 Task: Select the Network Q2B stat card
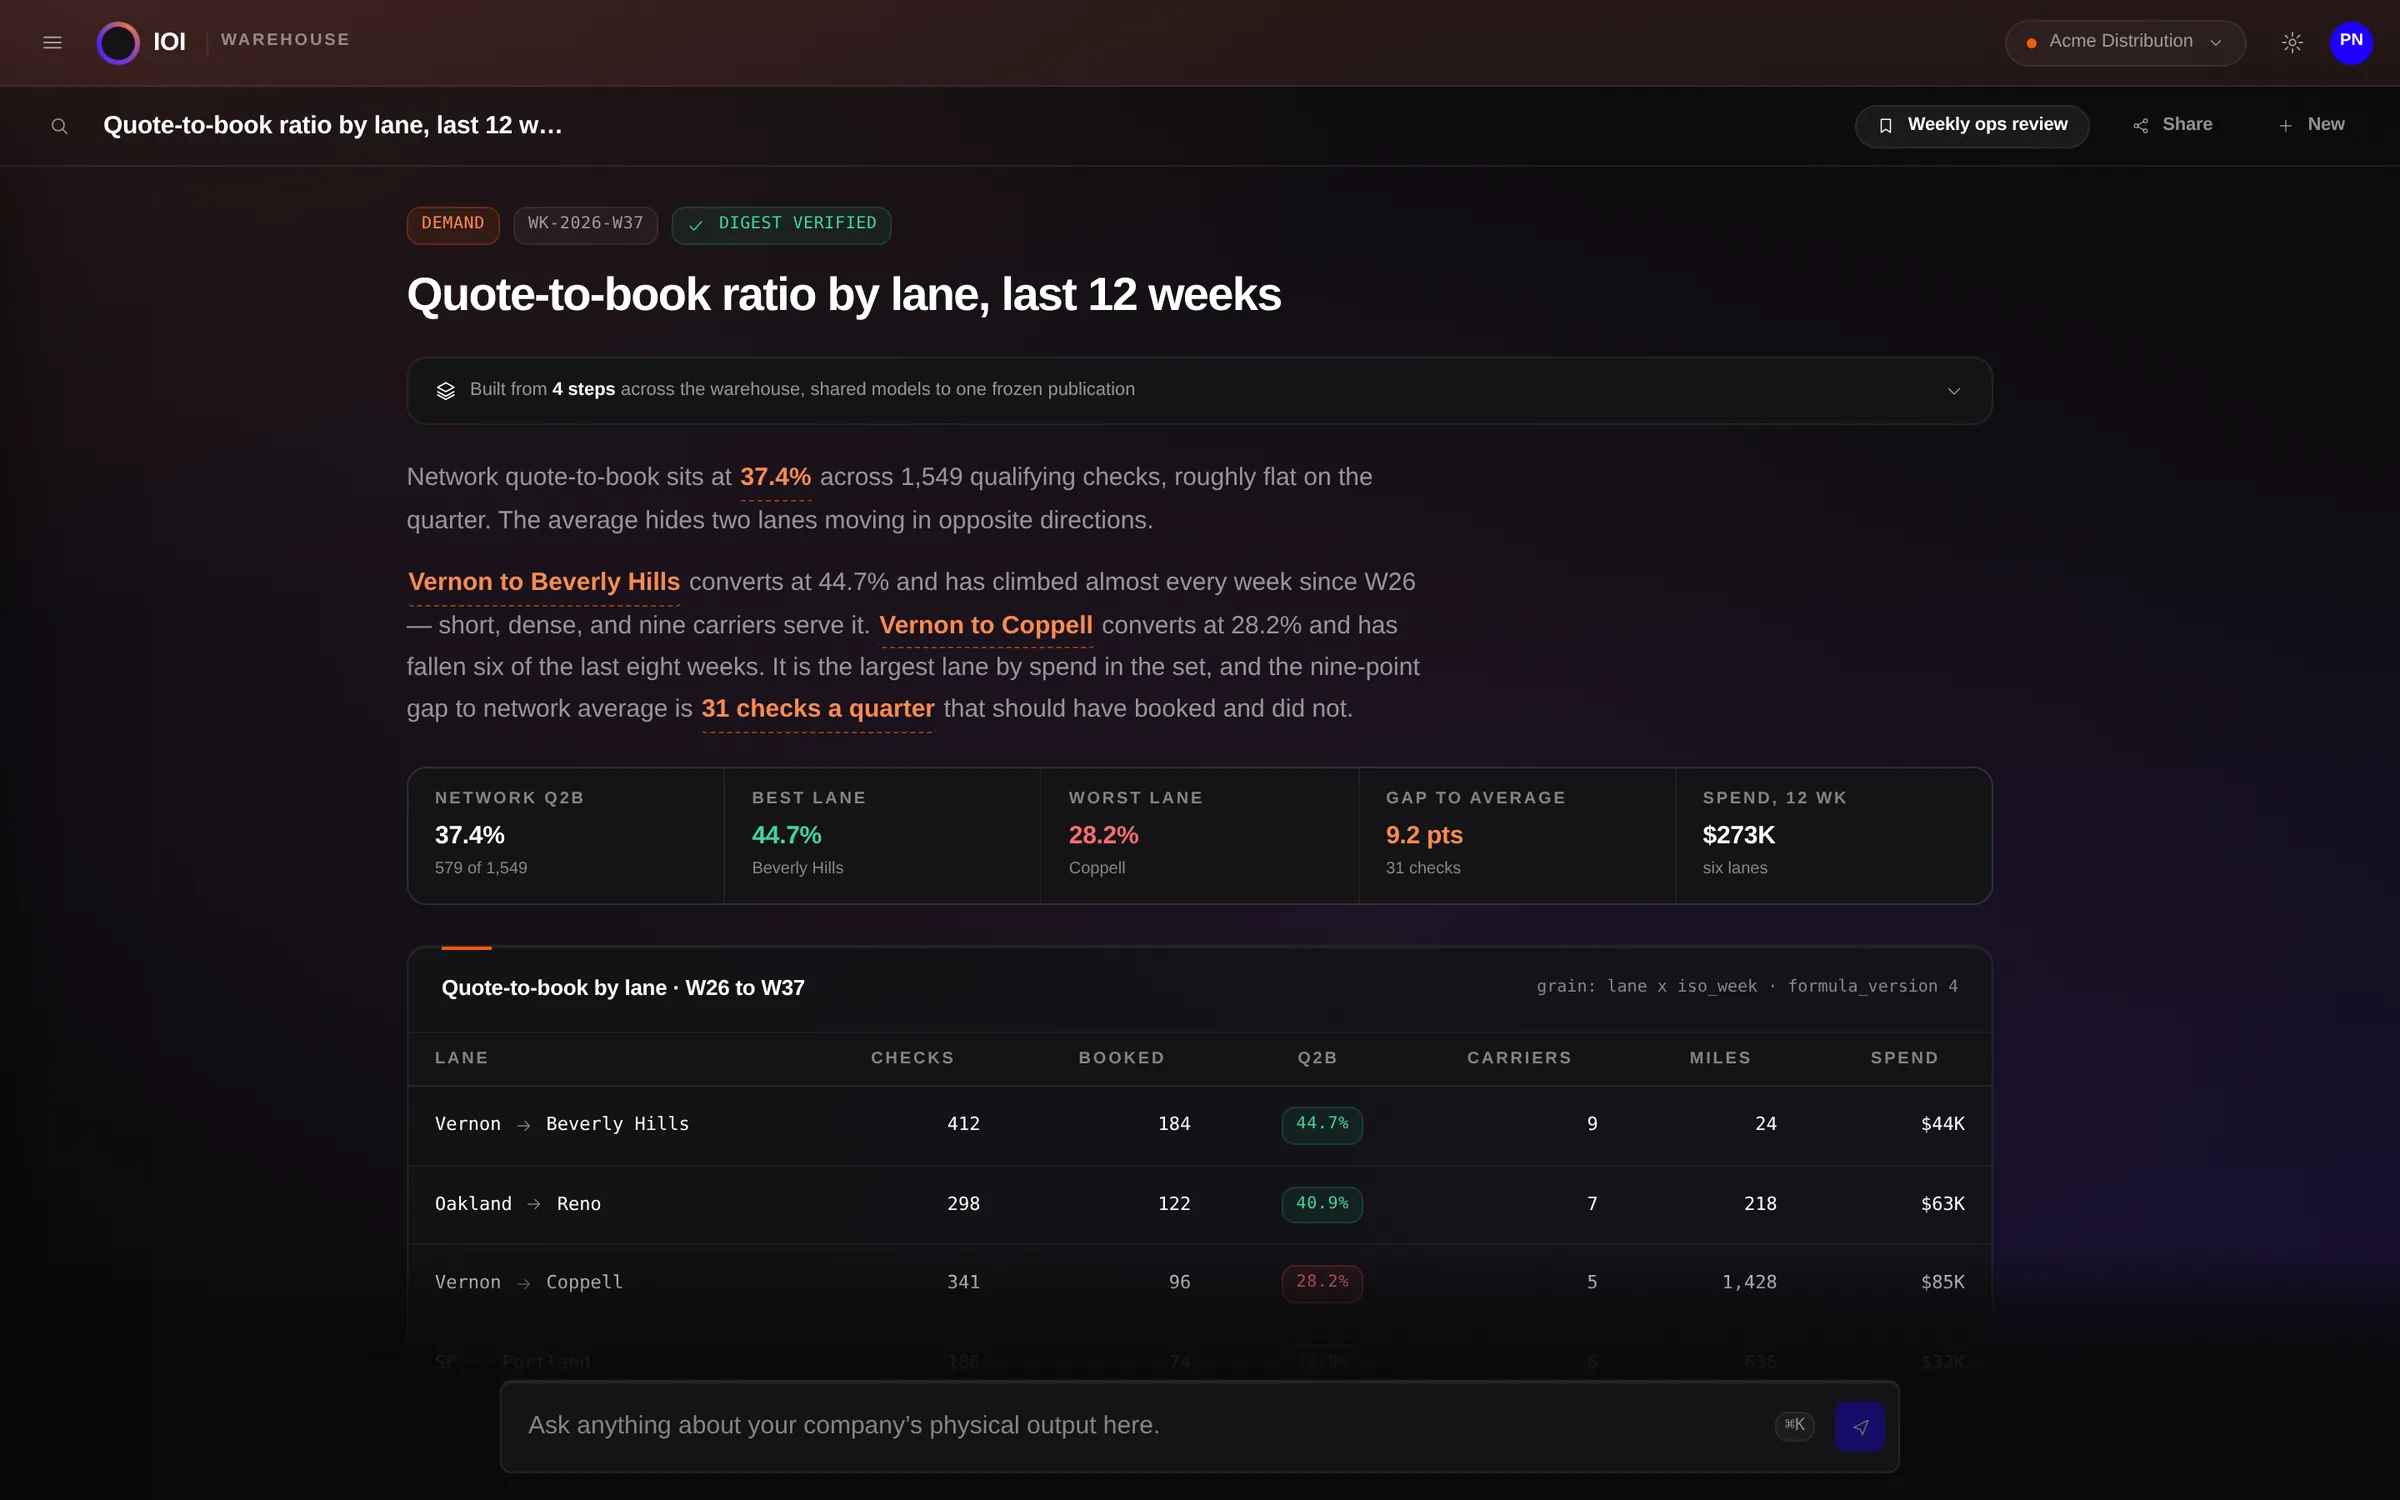[566, 836]
